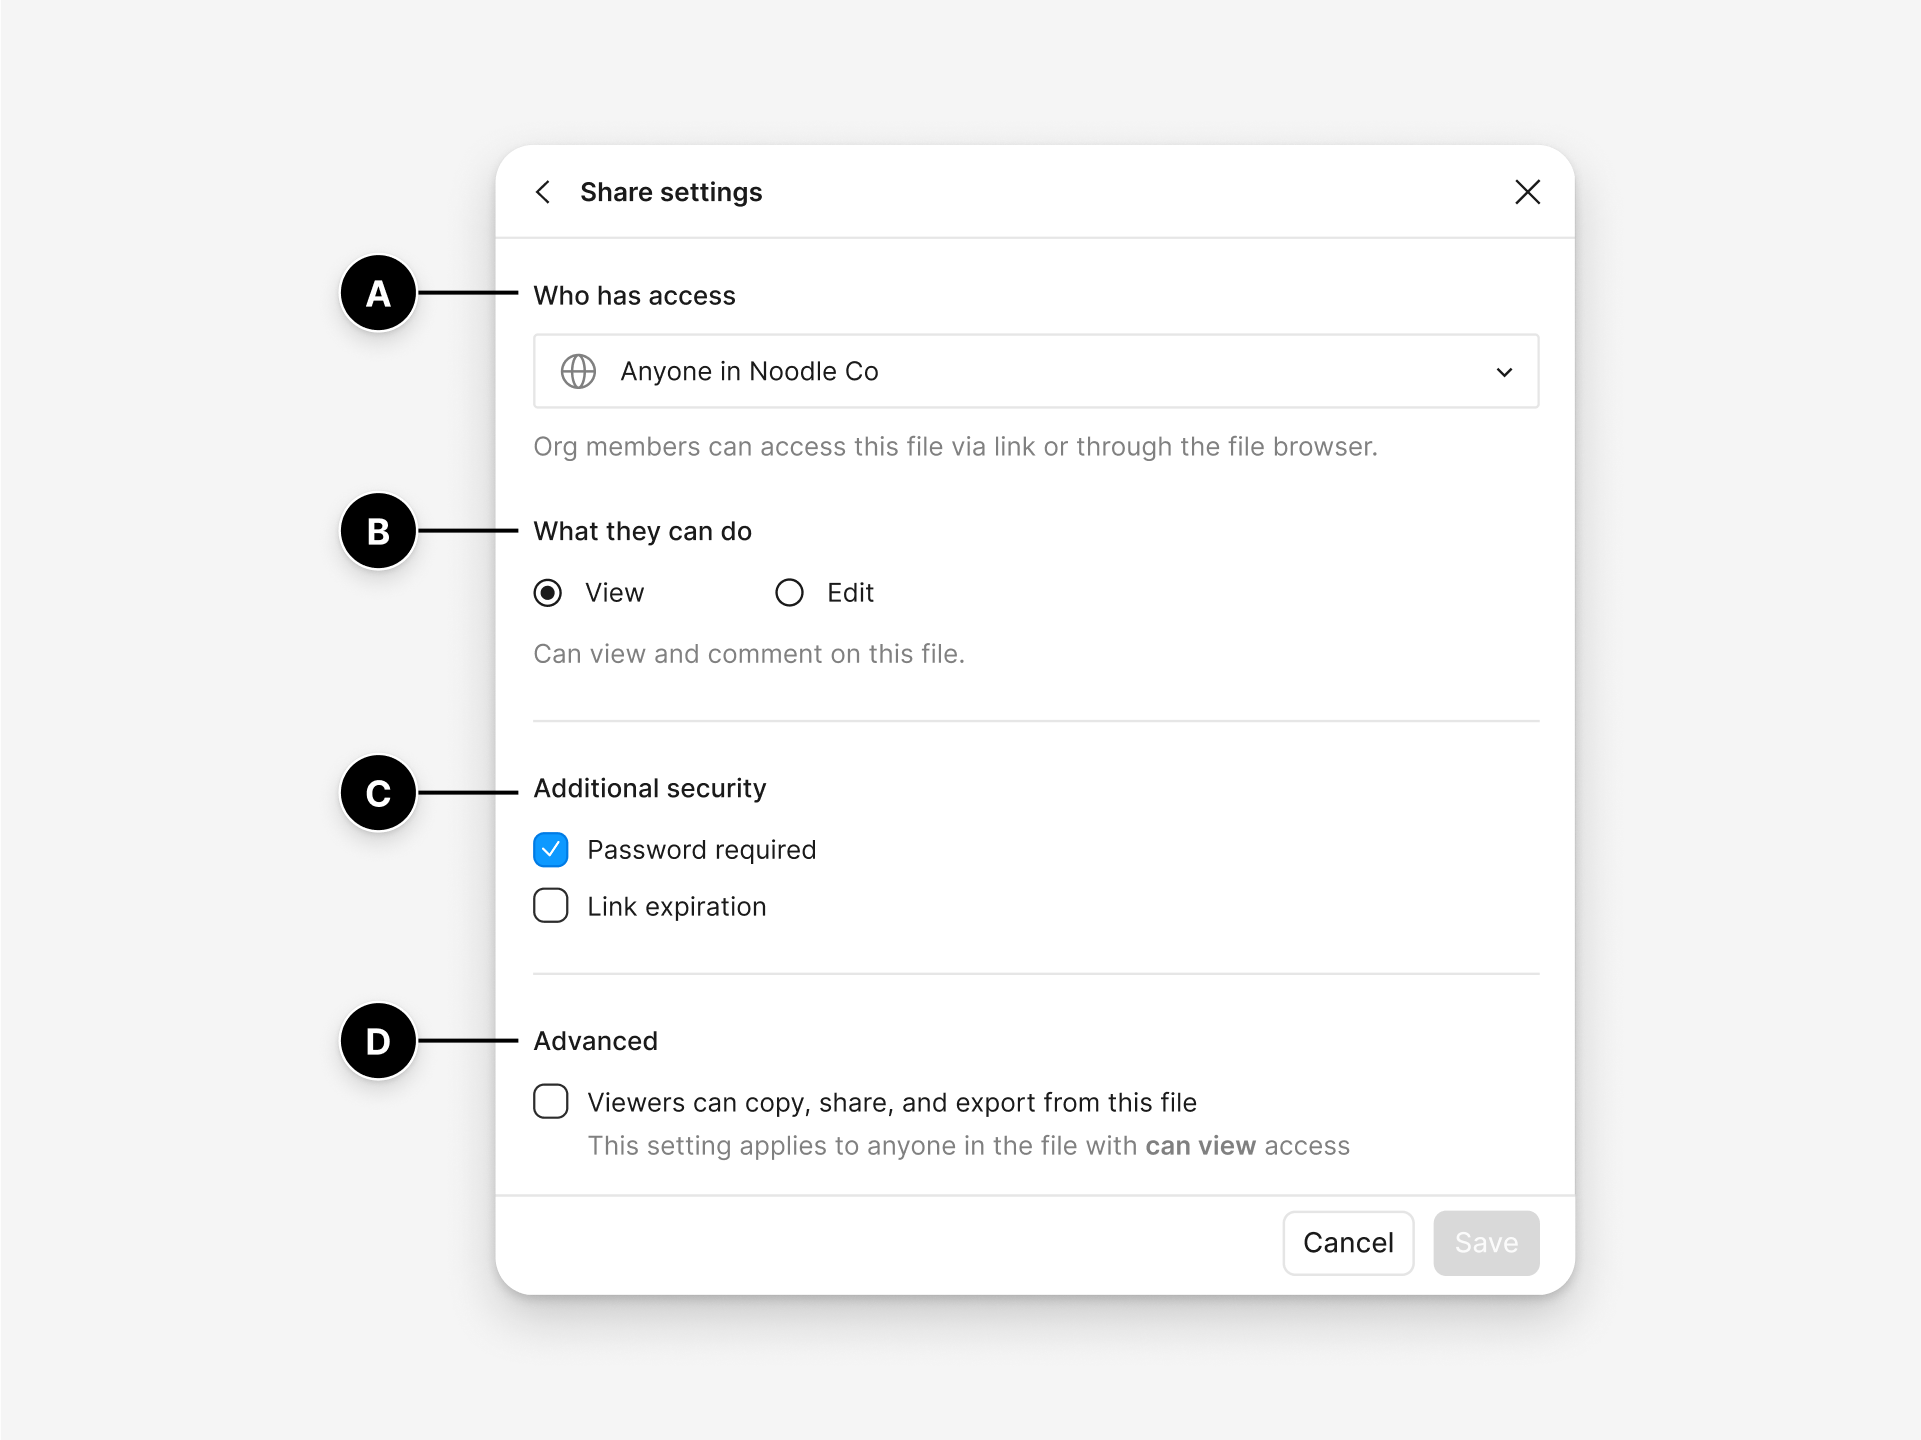Click the annotation marker B

click(378, 531)
